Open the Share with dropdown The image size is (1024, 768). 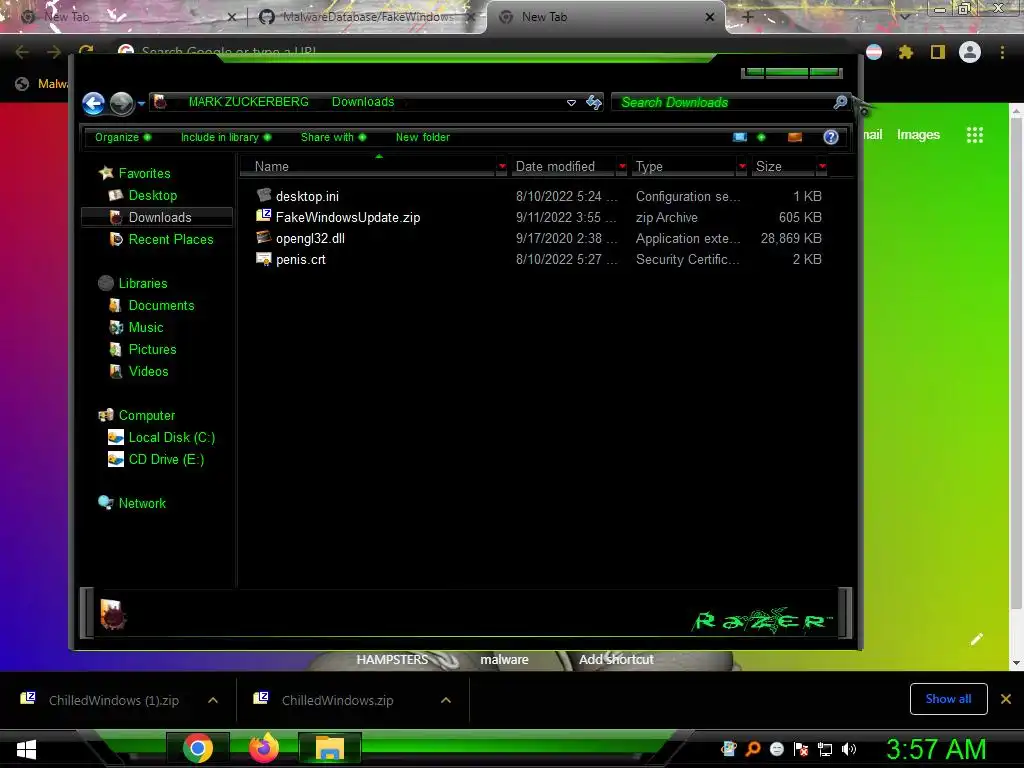[333, 137]
